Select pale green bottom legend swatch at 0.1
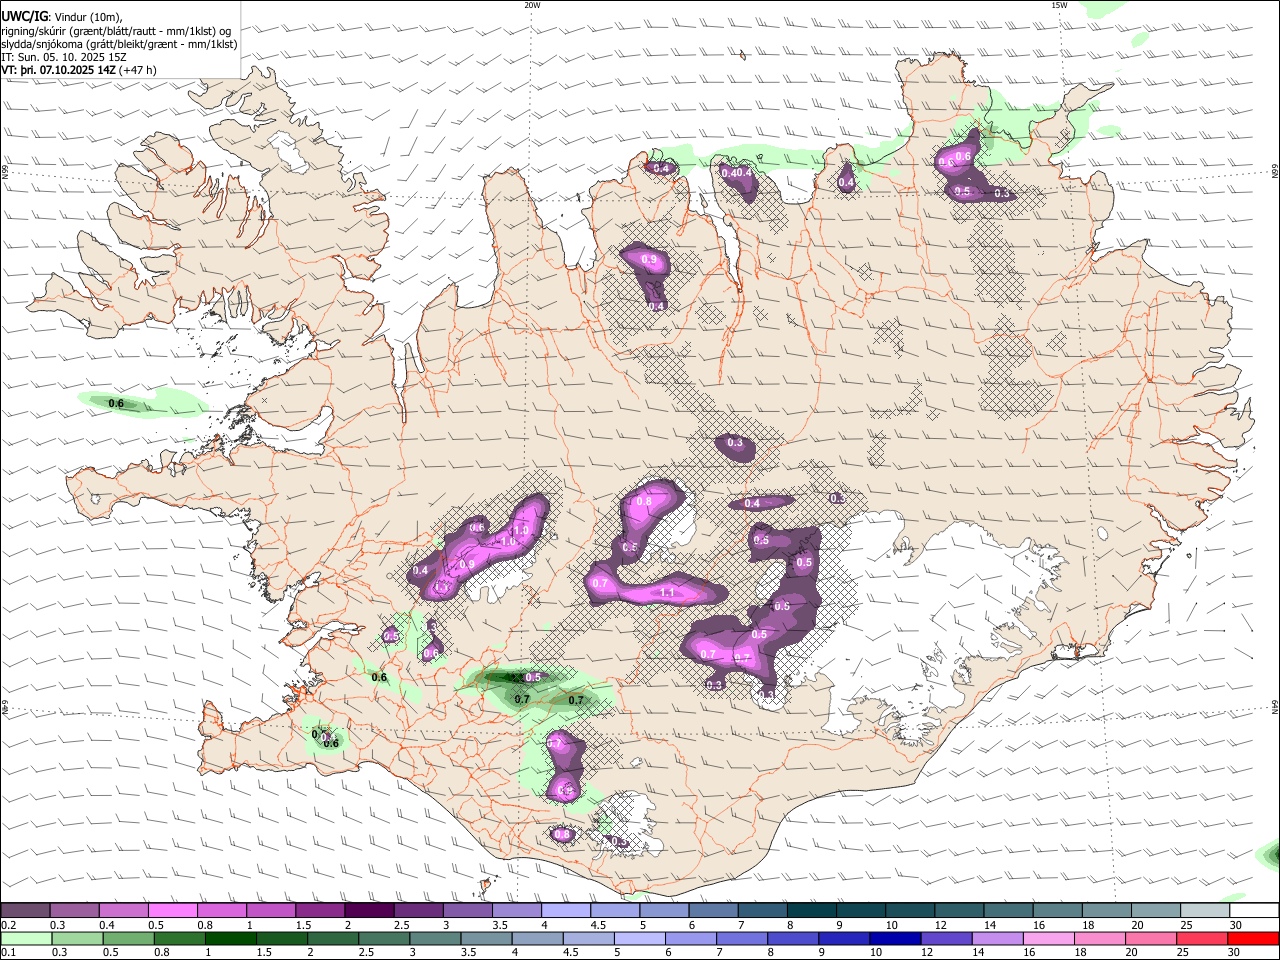Image resolution: width=1280 pixels, height=960 pixels. 25,938
